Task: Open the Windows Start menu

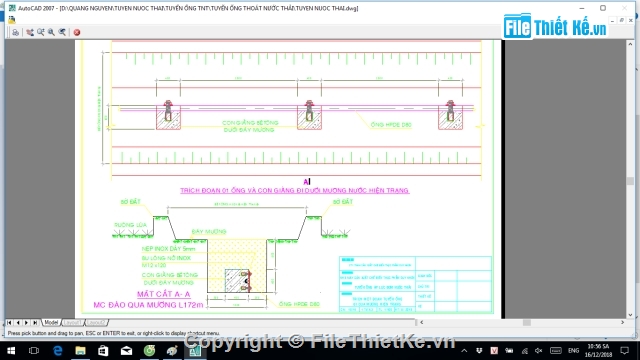Action: (11, 351)
